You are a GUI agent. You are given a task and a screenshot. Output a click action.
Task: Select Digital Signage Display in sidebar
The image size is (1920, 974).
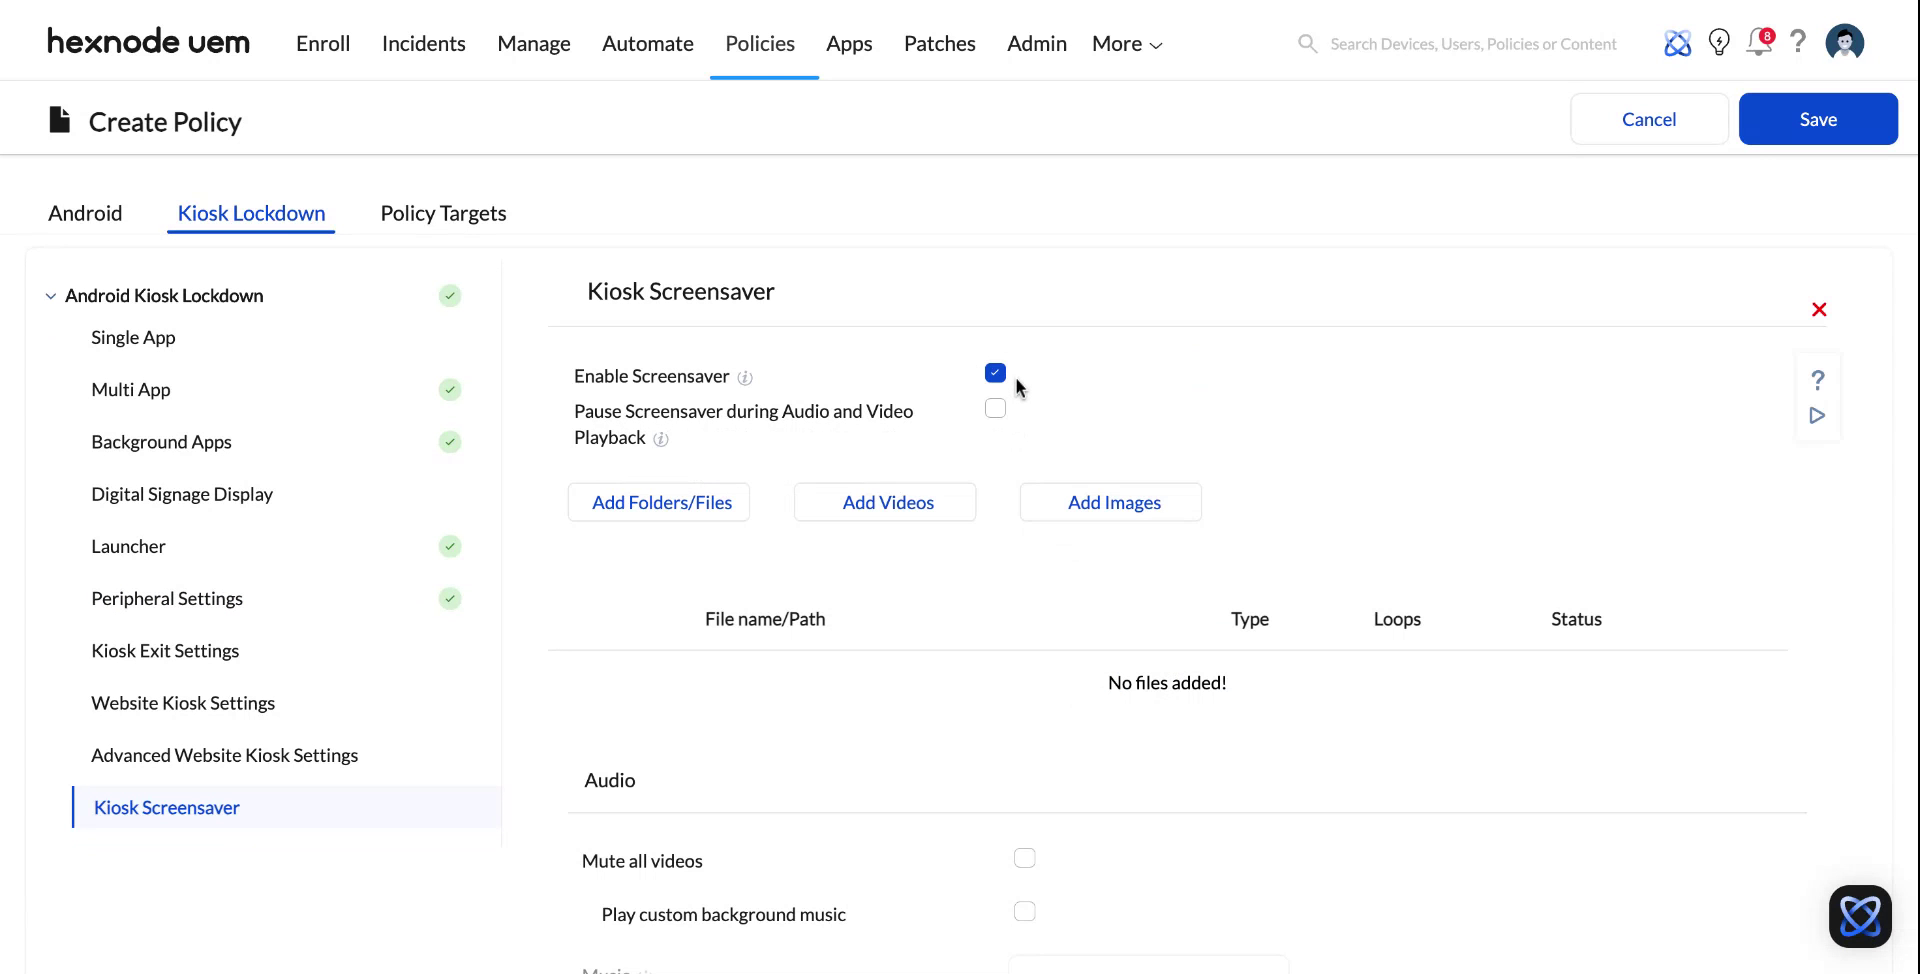182,494
